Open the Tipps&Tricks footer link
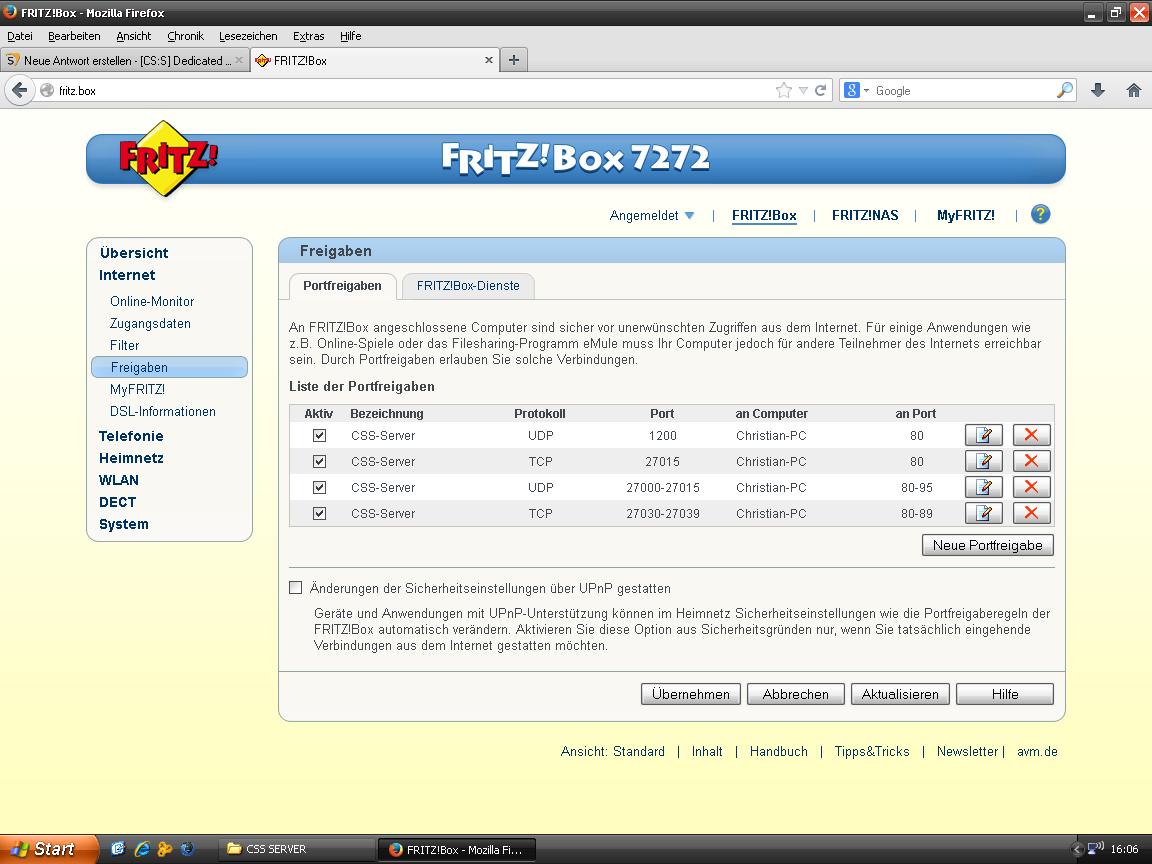Viewport: 1152px width, 864px height. (x=871, y=752)
